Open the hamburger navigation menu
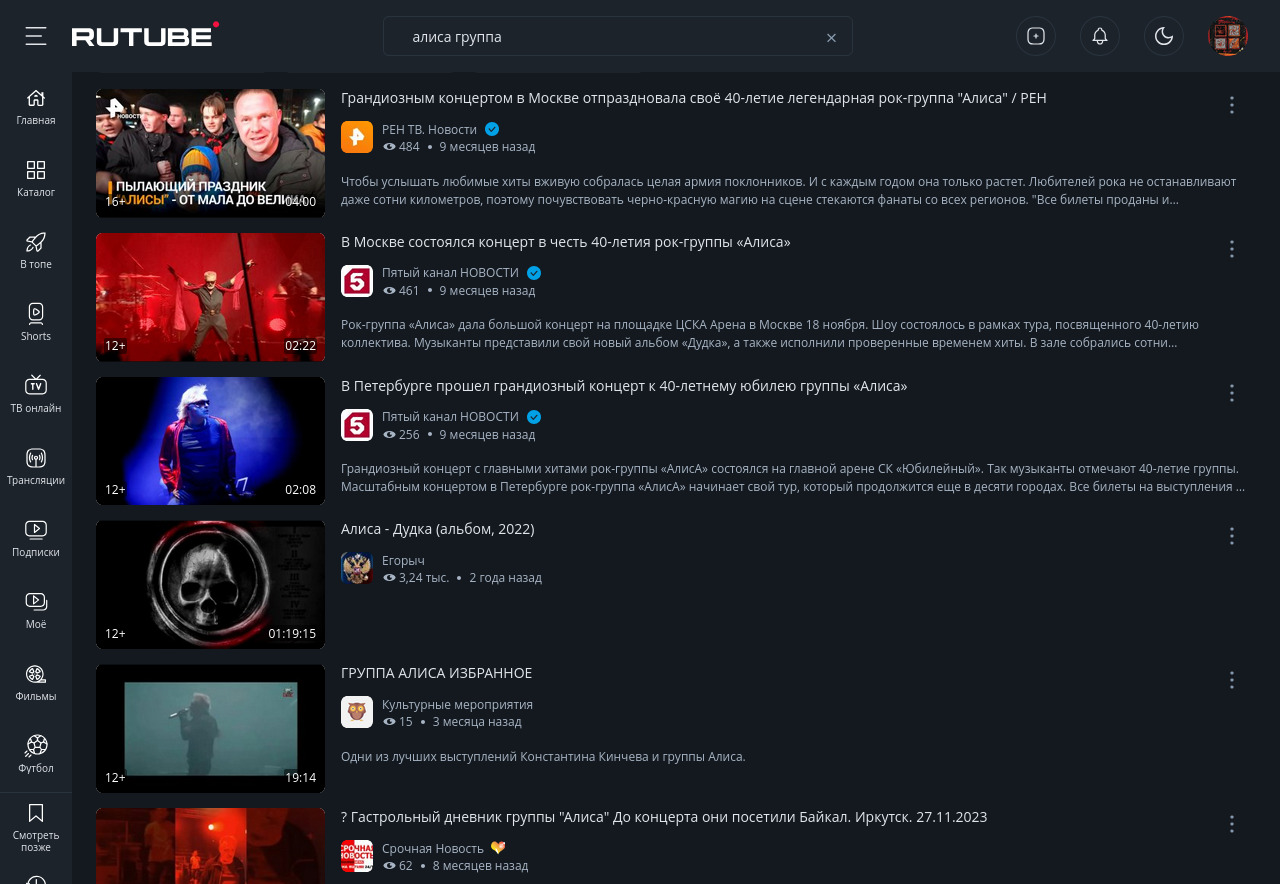The height and width of the screenshot is (884, 1280). tap(36, 36)
